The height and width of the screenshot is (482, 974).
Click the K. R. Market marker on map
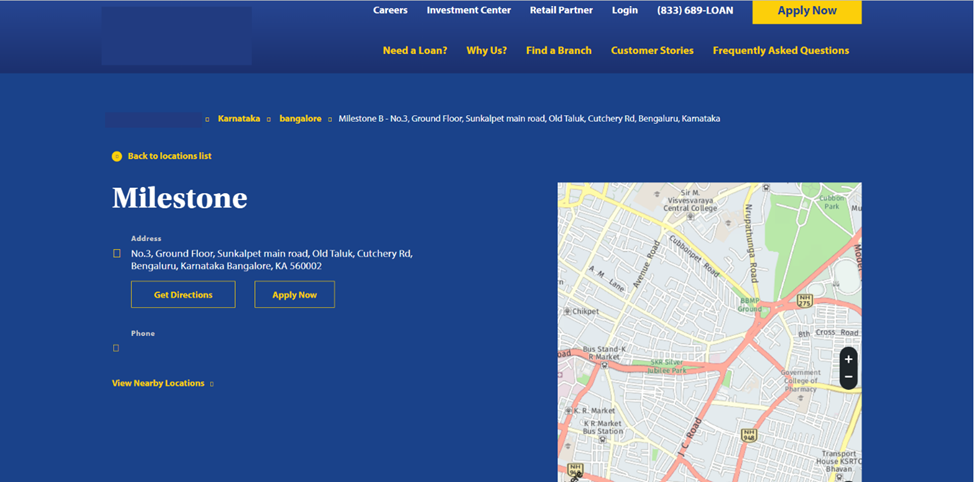590,411
